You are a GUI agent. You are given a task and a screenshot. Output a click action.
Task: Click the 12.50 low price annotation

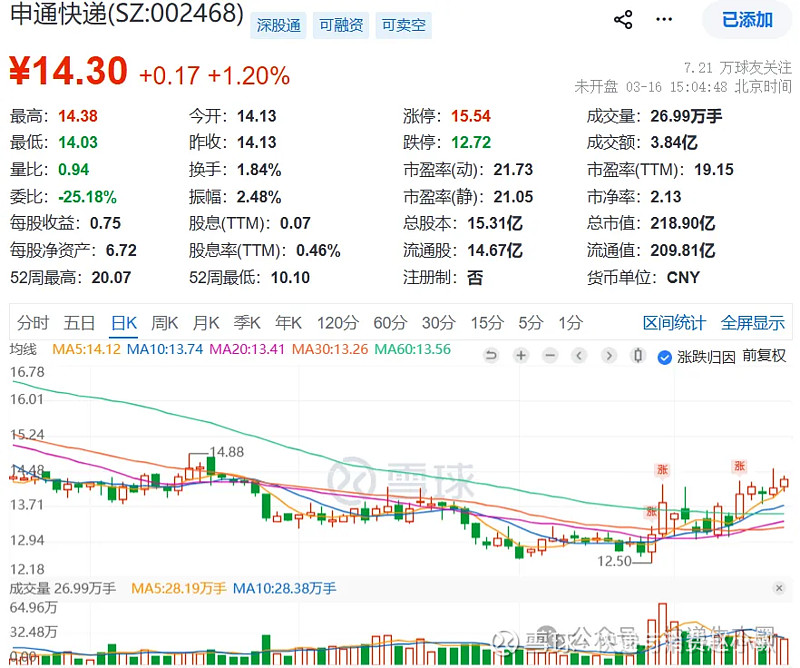click(614, 561)
